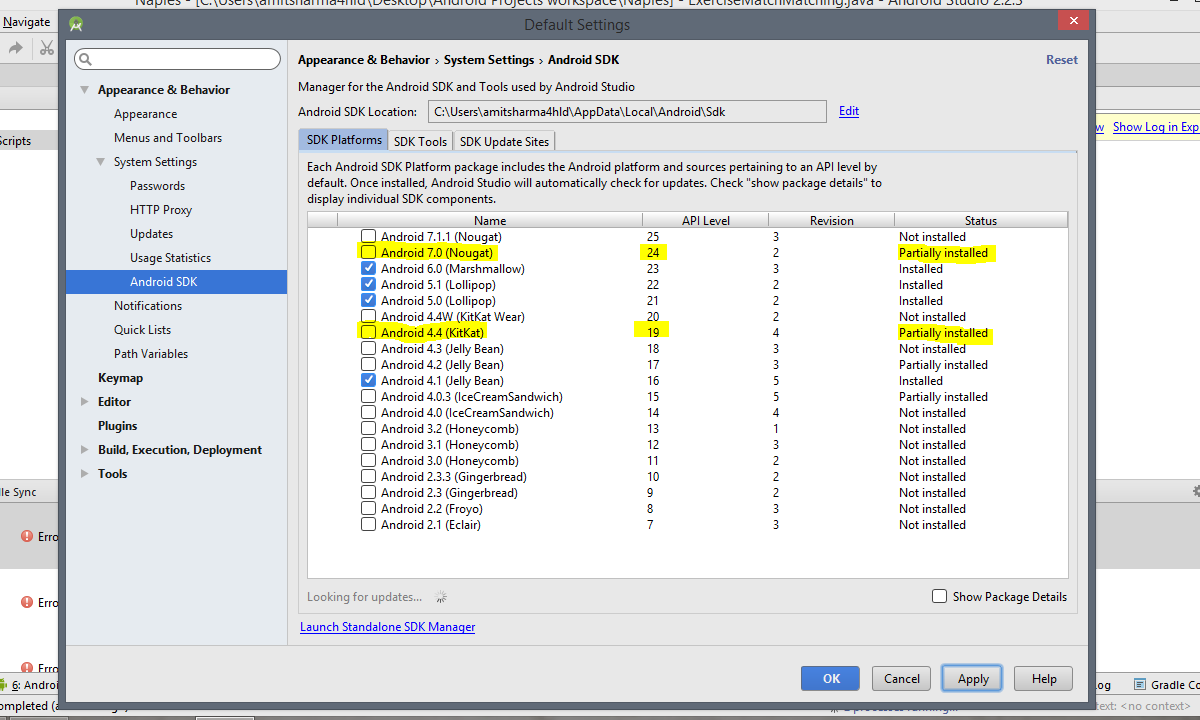Open the Notifications settings page

click(x=148, y=306)
